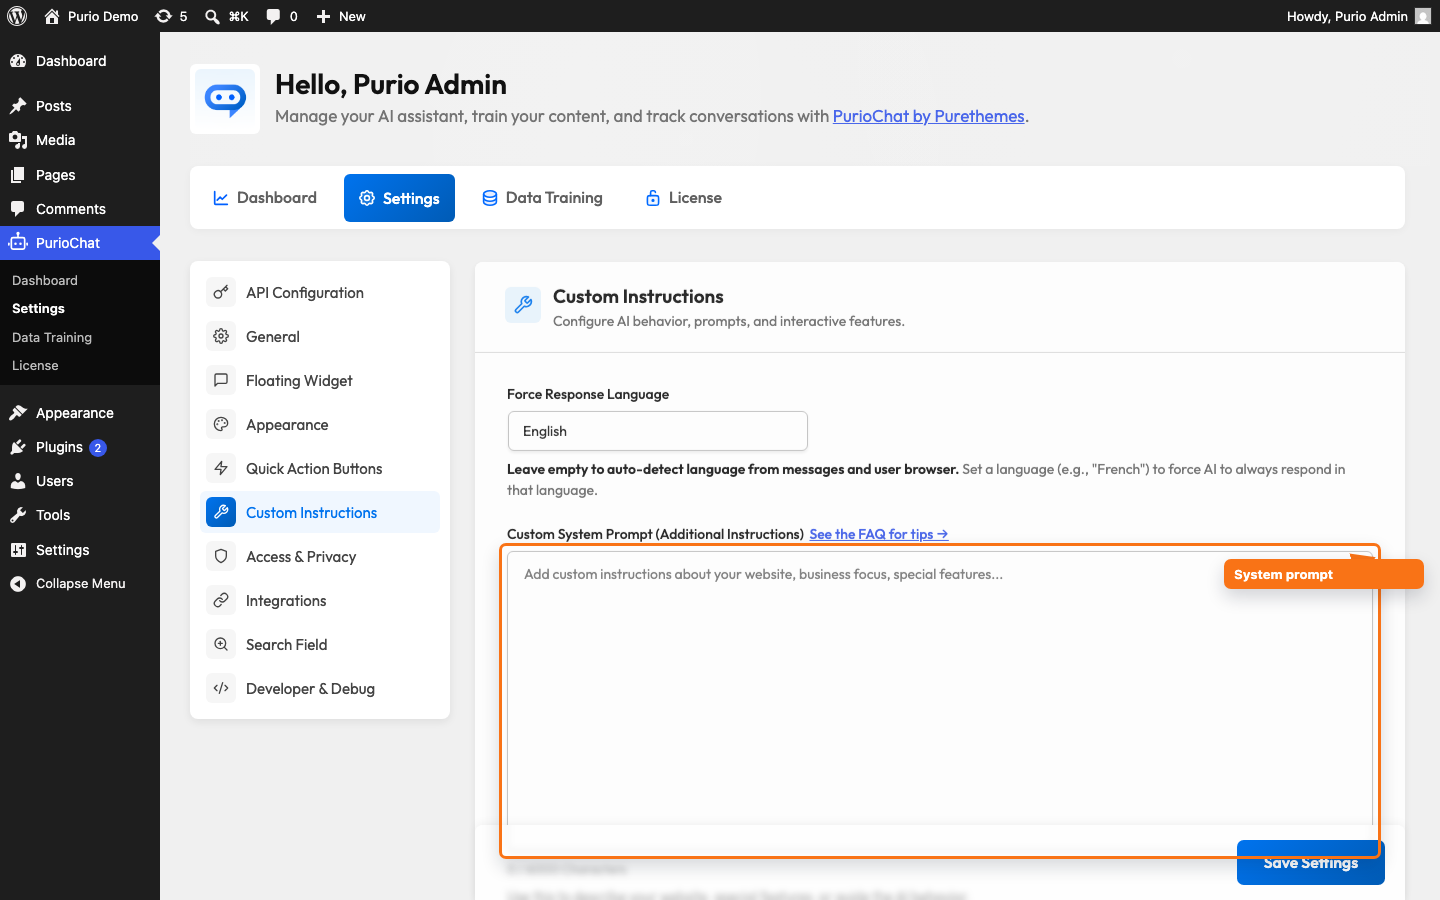Open PurioChat submenu License
The height and width of the screenshot is (900, 1440).
35,366
